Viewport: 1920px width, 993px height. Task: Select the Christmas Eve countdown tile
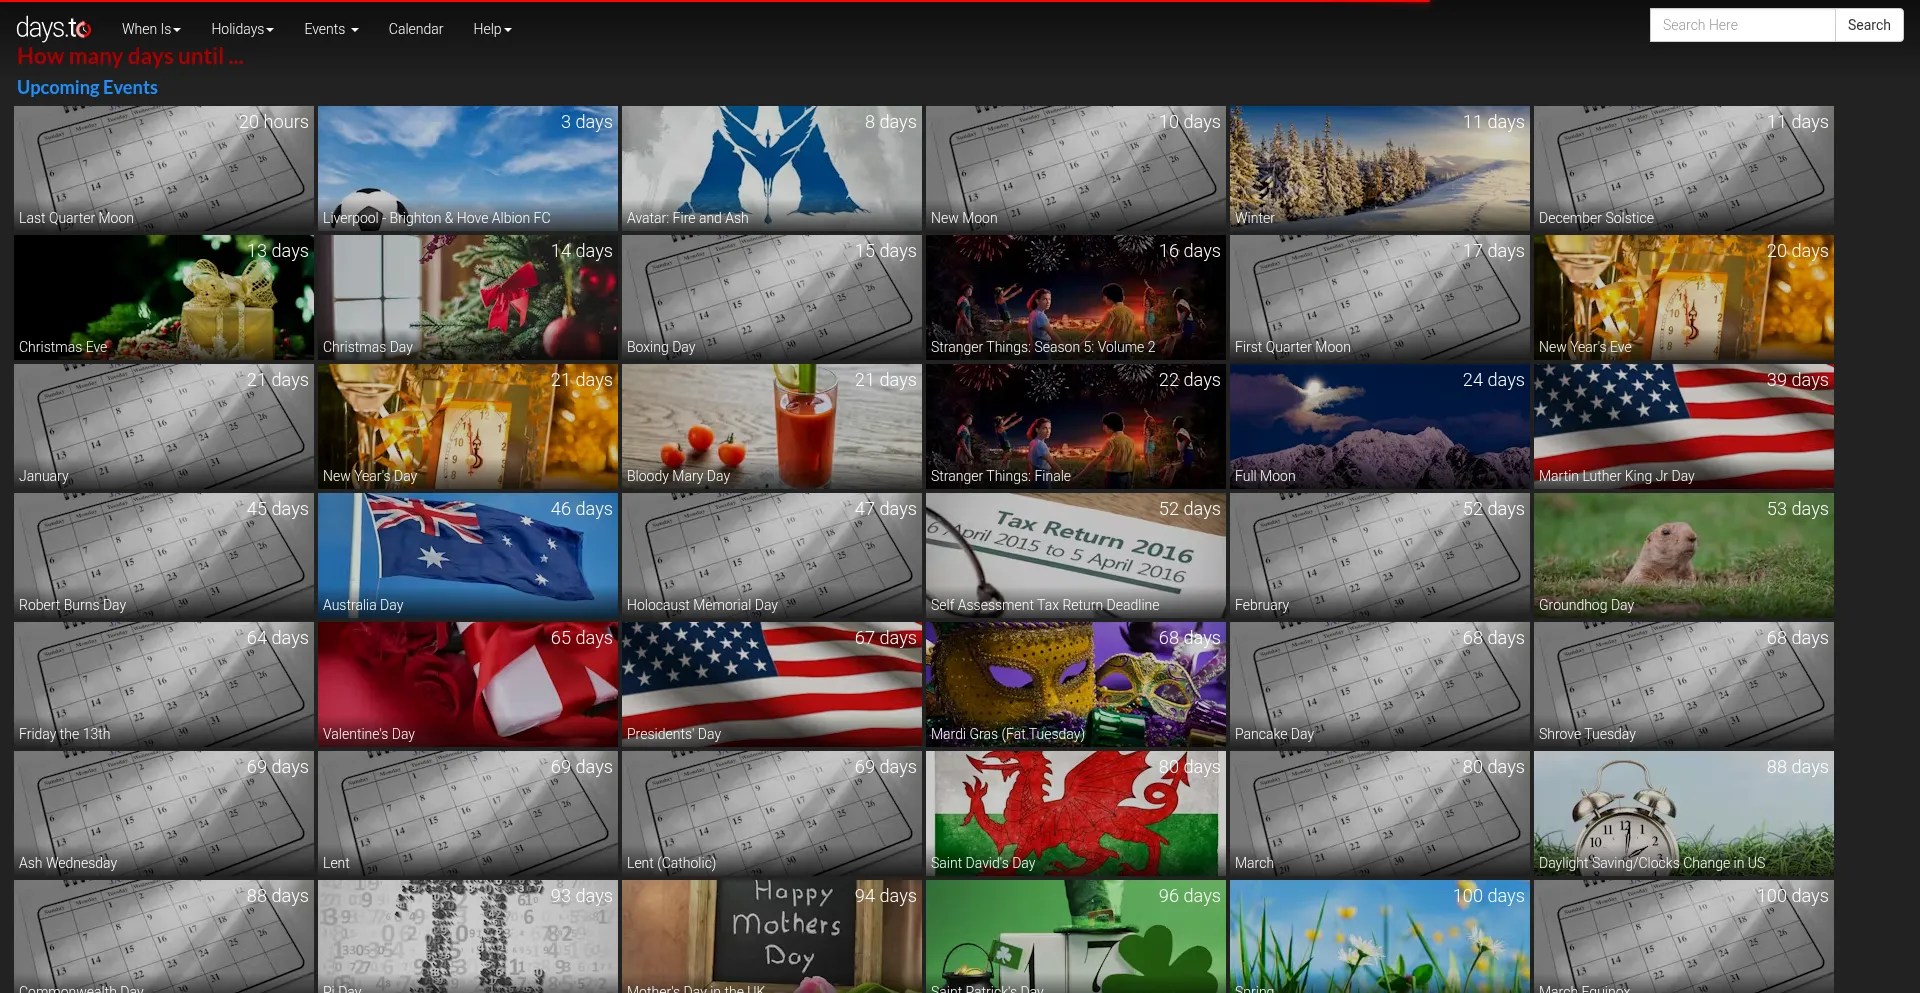coord(164,298)
